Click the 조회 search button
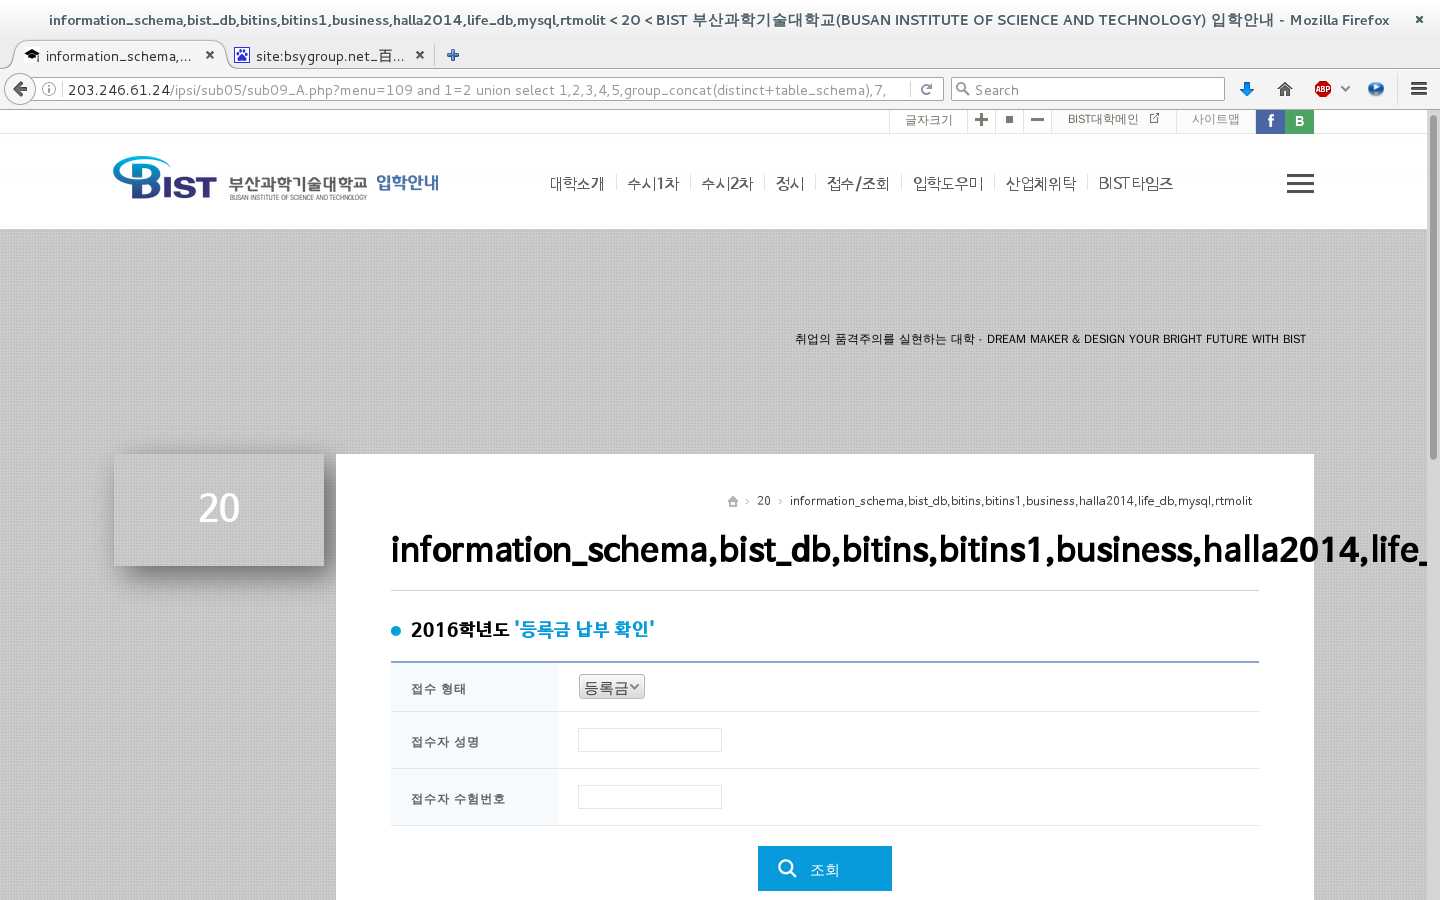The image size is (1440, 900). pyautogui.click(x=825, y=868)
